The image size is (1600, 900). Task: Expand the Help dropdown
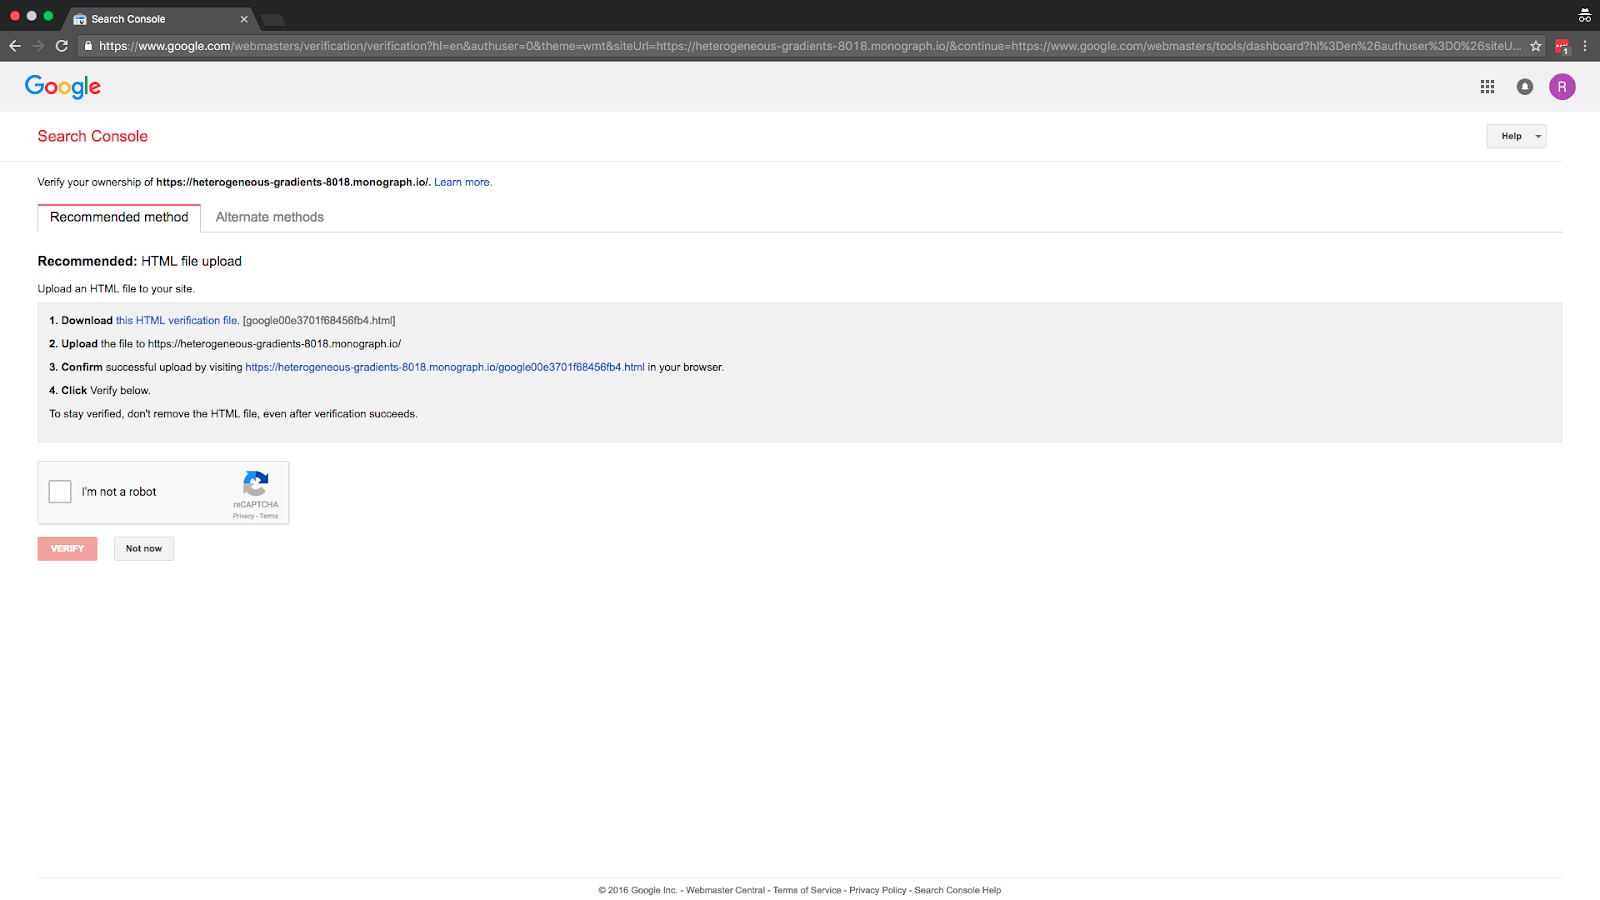(1516, 136)
